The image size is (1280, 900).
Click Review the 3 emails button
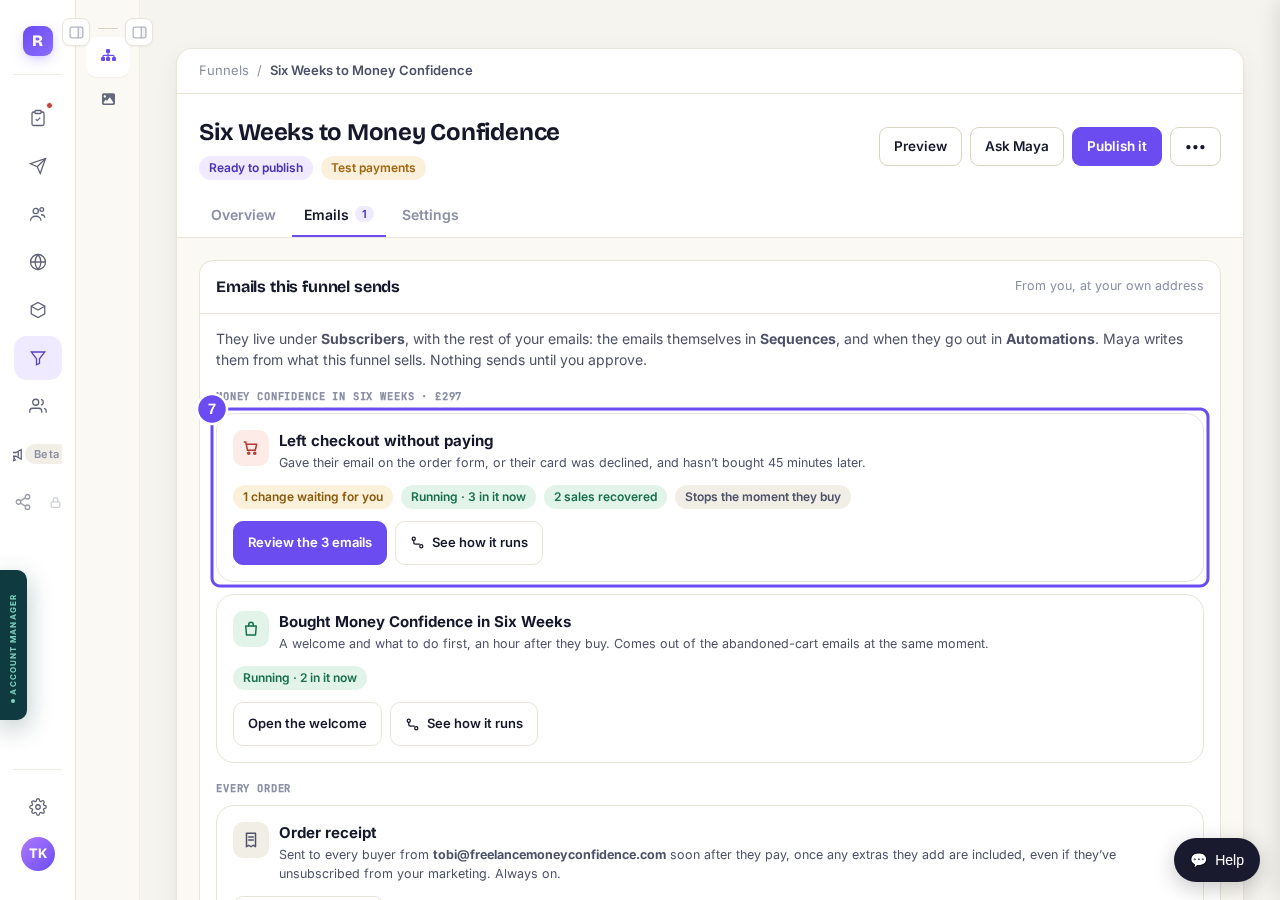point(310,543)
